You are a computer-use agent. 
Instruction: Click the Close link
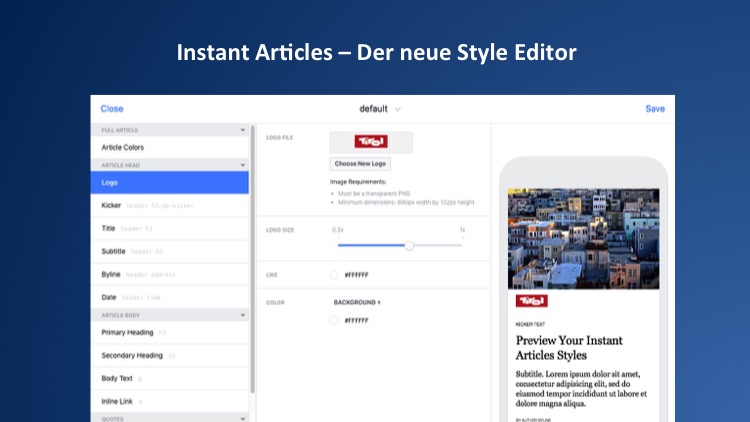tap(112, 108)
